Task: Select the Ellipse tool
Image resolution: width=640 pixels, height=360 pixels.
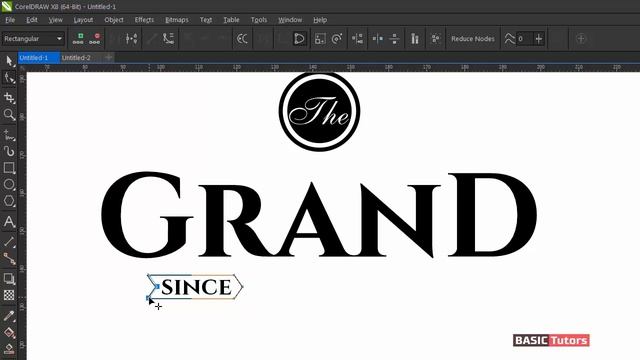Action: pos(9,184)
